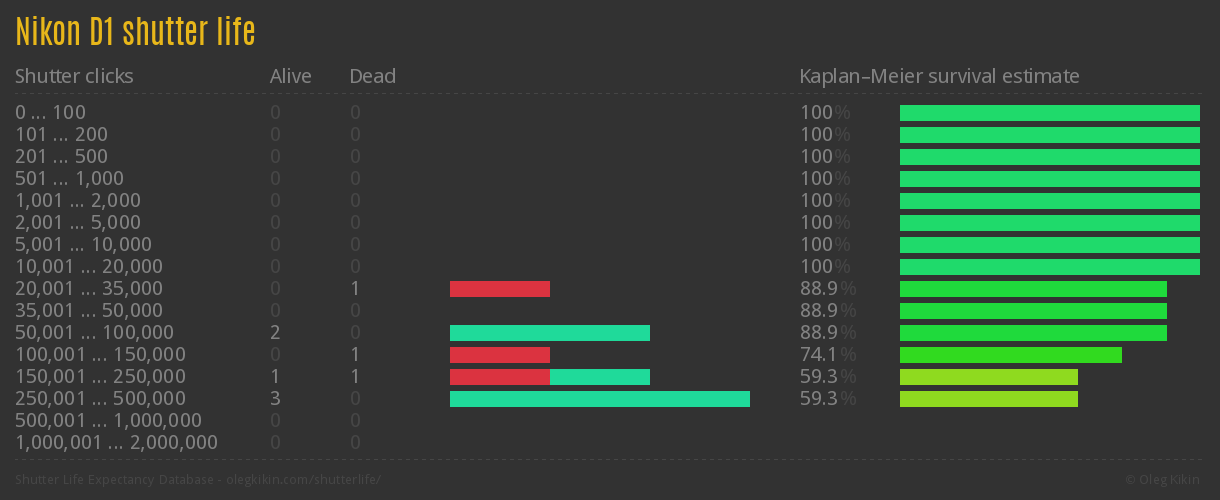Open the olegkikin.com/shutterlife footer link
Image resolution: width=1220 pixels, height=500 pixels.
coord(304,480)
